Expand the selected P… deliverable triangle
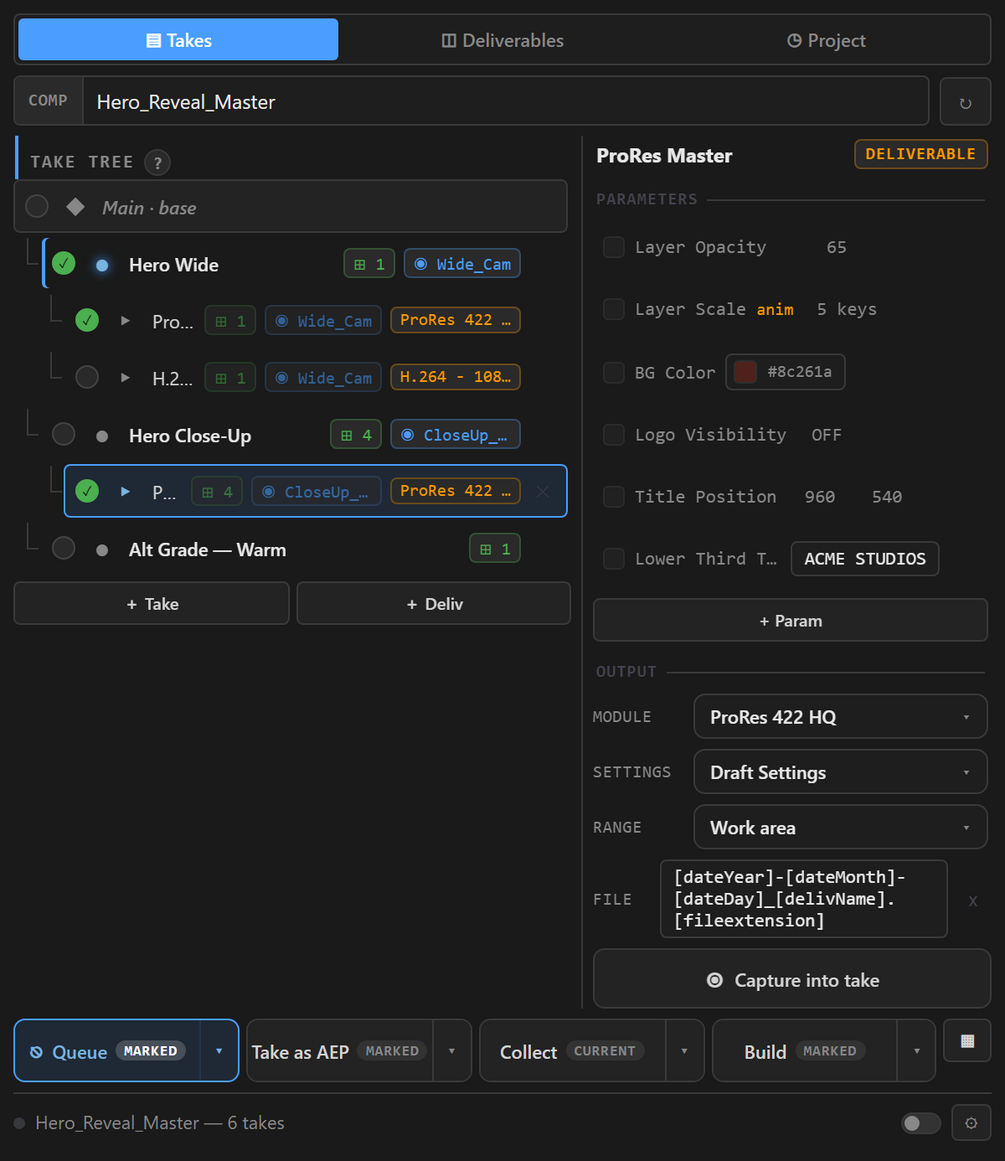1005x1161 pixels. [x=125, y=491]
